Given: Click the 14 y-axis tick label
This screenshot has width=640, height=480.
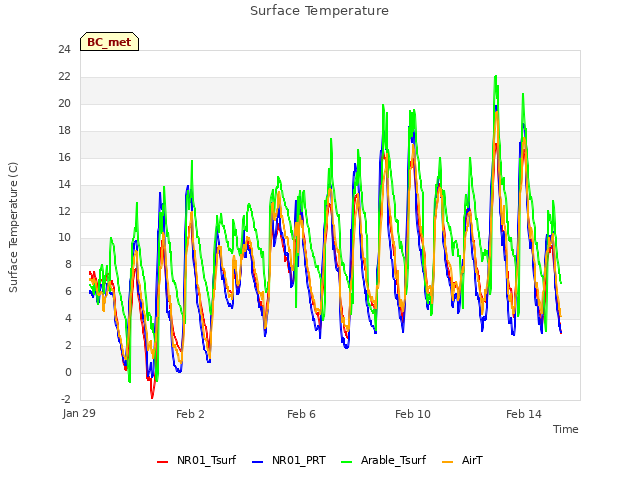Looking at the screenshot, I should tap(64, 184).
